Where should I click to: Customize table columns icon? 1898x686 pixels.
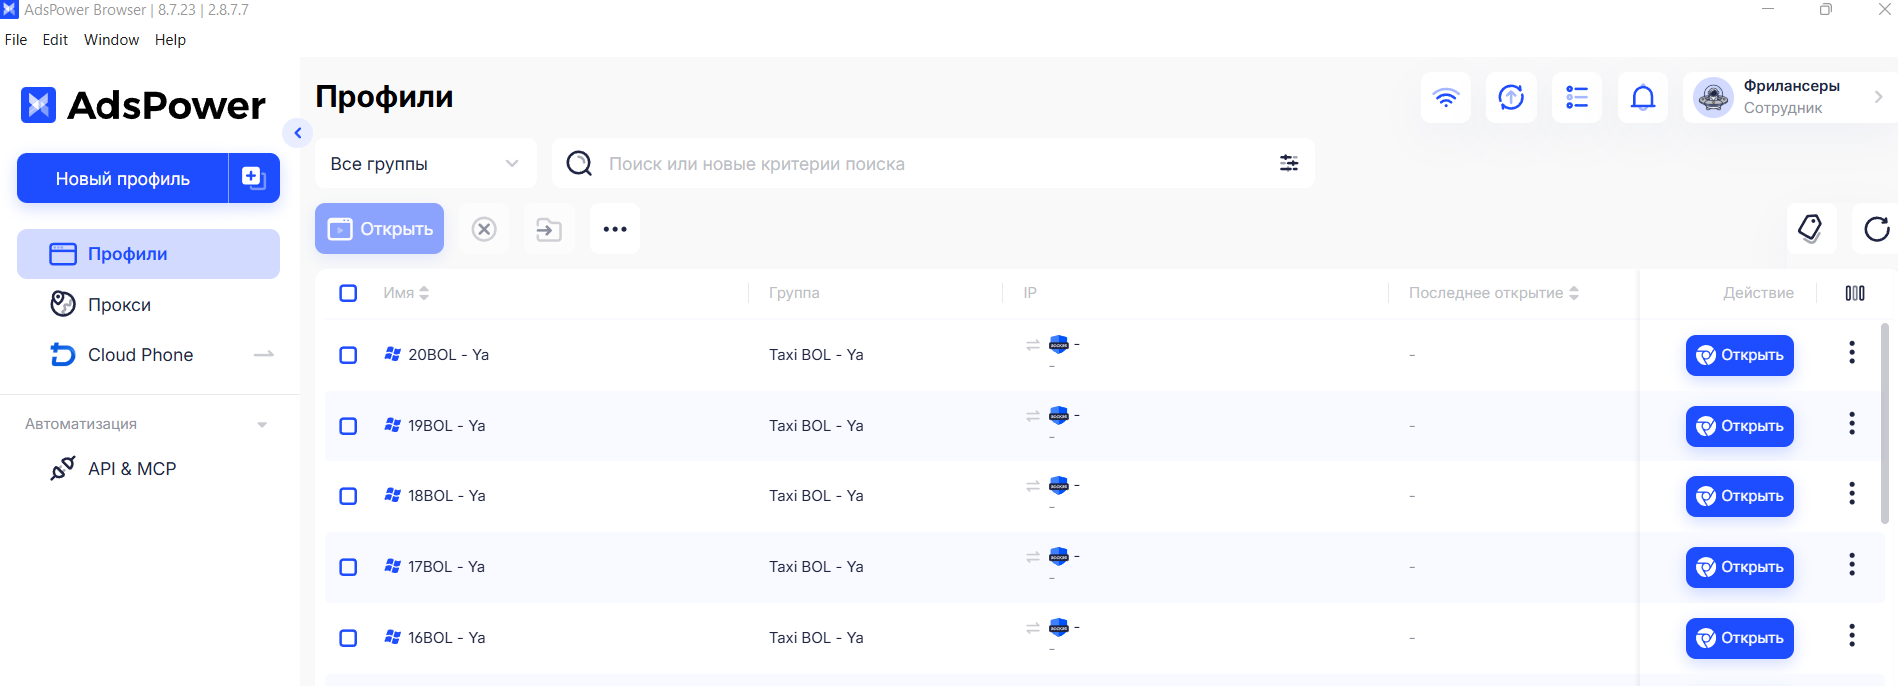pyautogui.click(x=1855, y=293)
